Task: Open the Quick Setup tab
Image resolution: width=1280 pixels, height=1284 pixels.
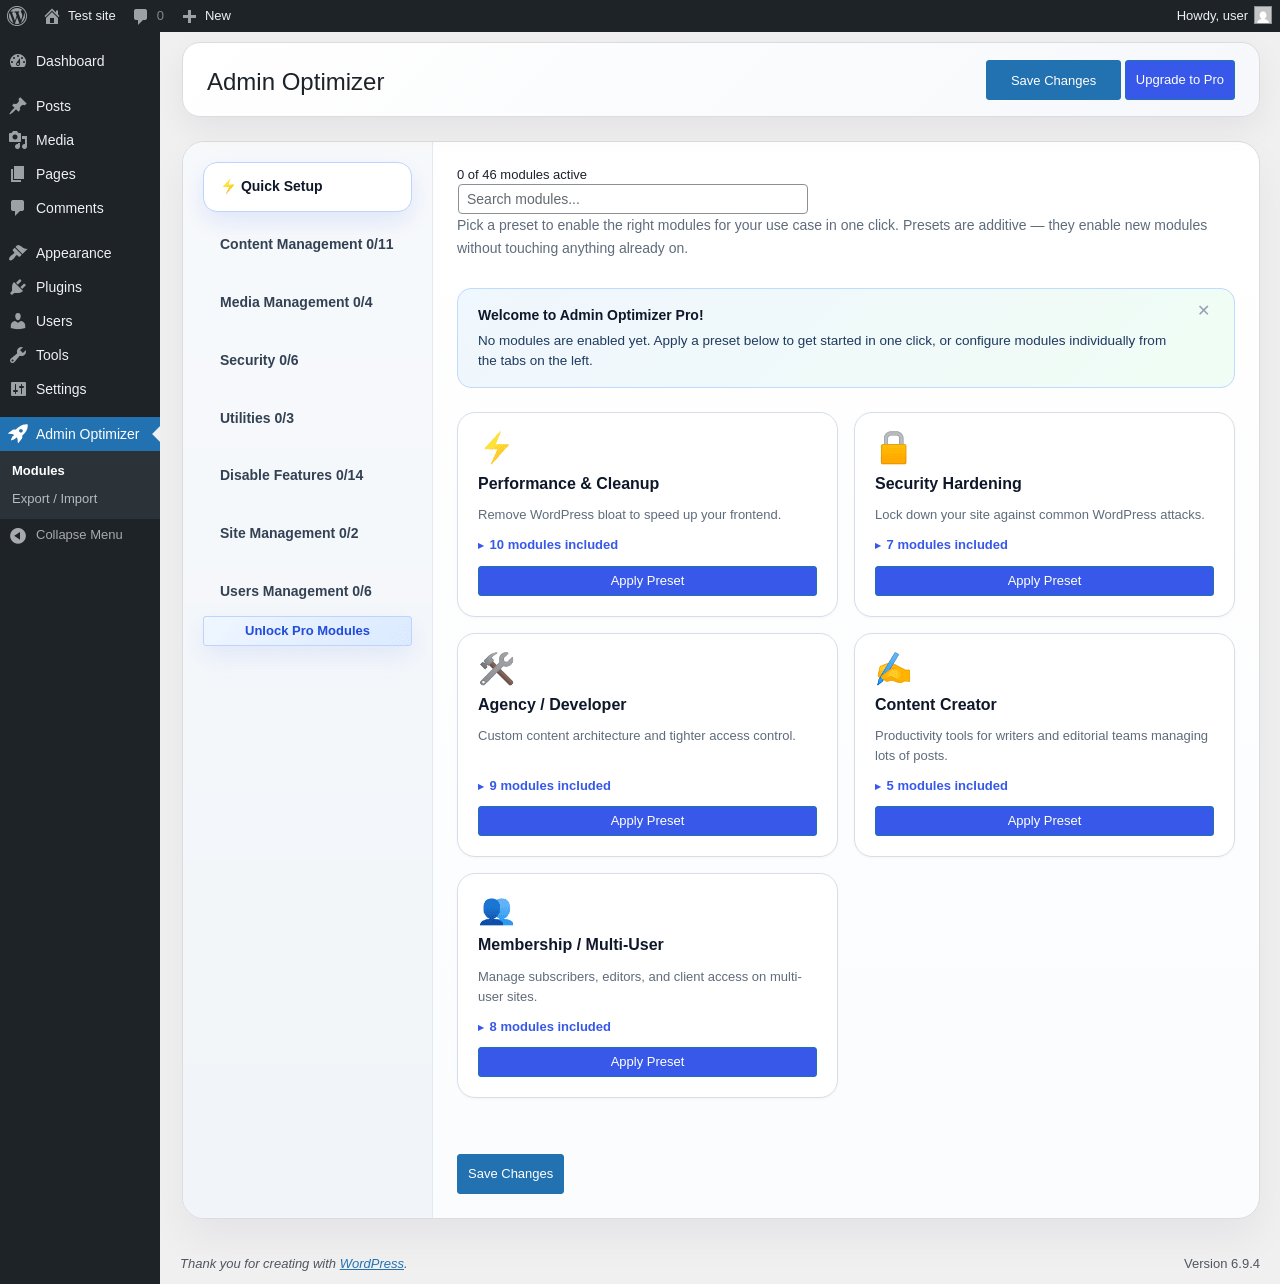Action: click(x=307, y=187)
